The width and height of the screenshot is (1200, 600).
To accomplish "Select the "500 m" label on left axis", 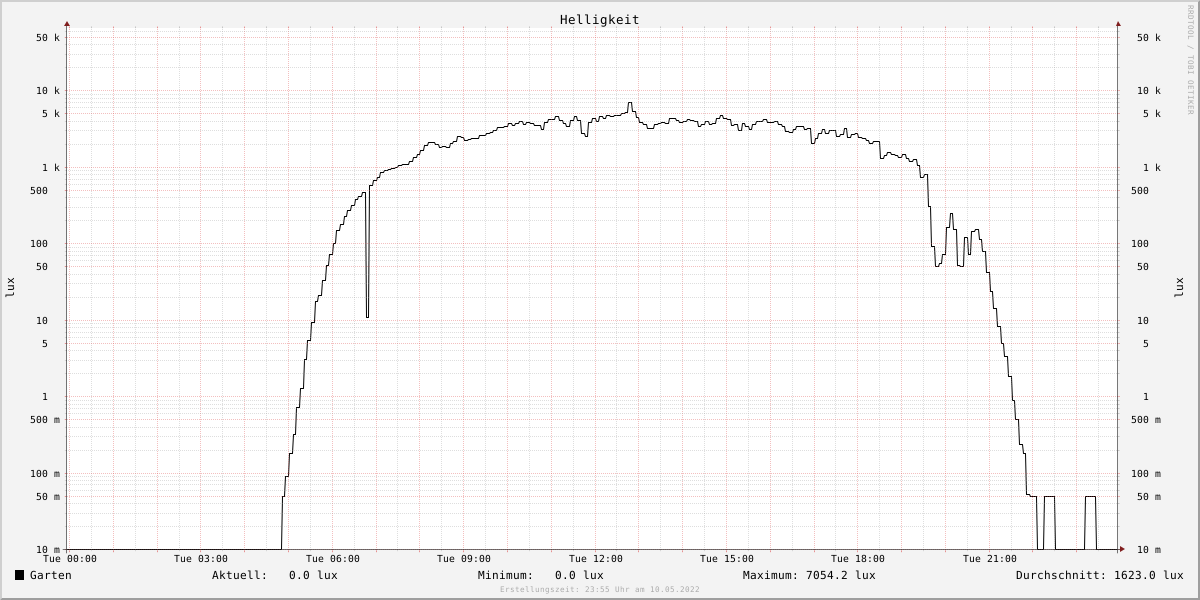I will tap(45, 420).
